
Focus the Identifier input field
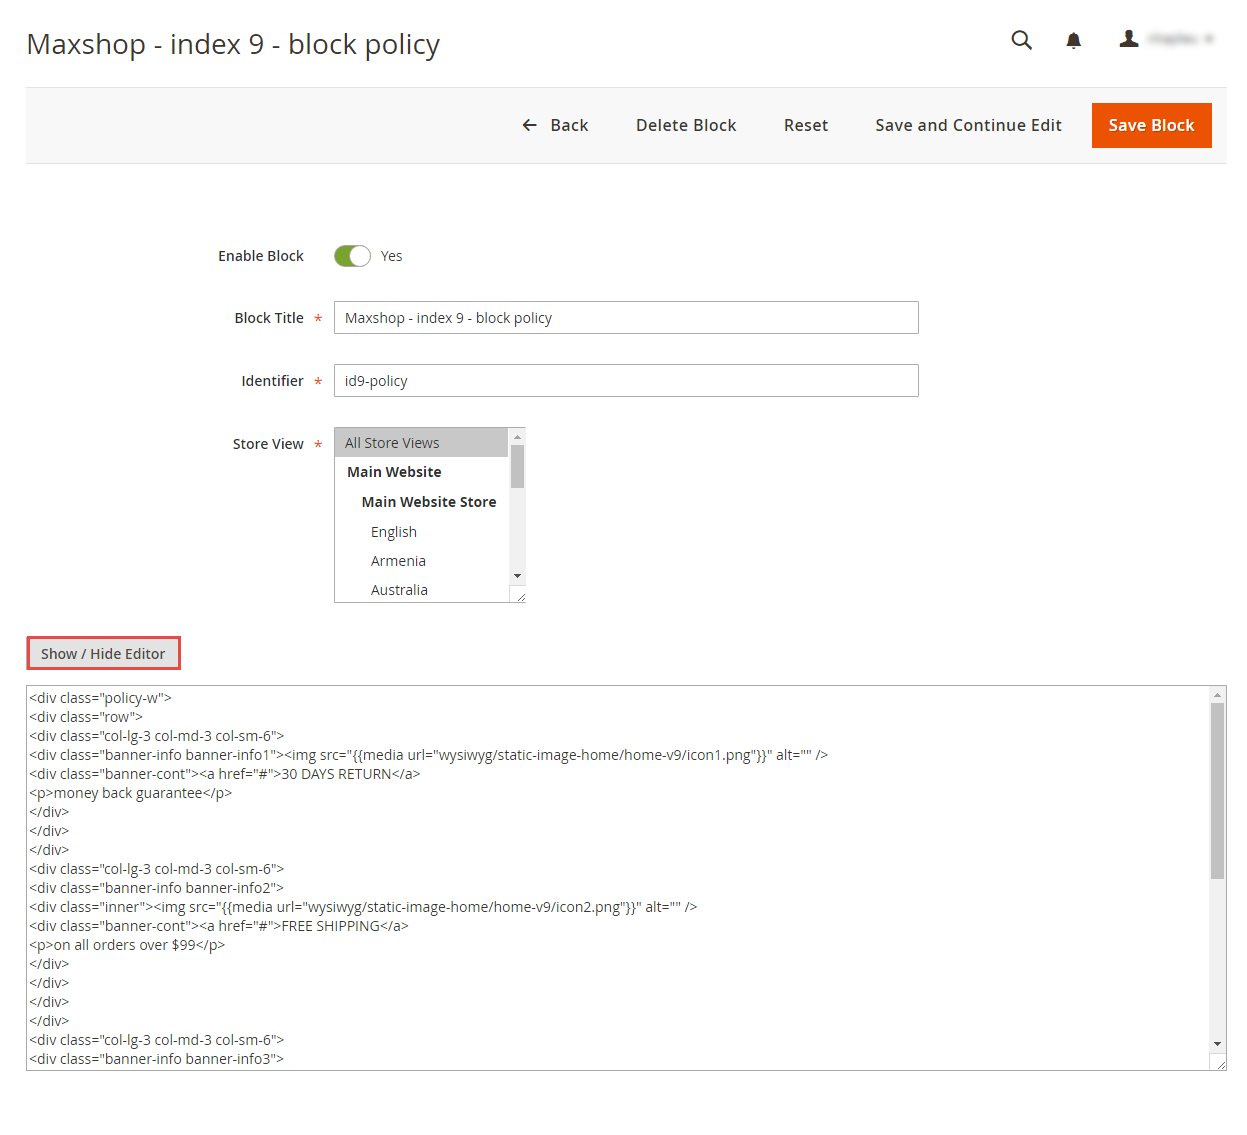(626, 381)
